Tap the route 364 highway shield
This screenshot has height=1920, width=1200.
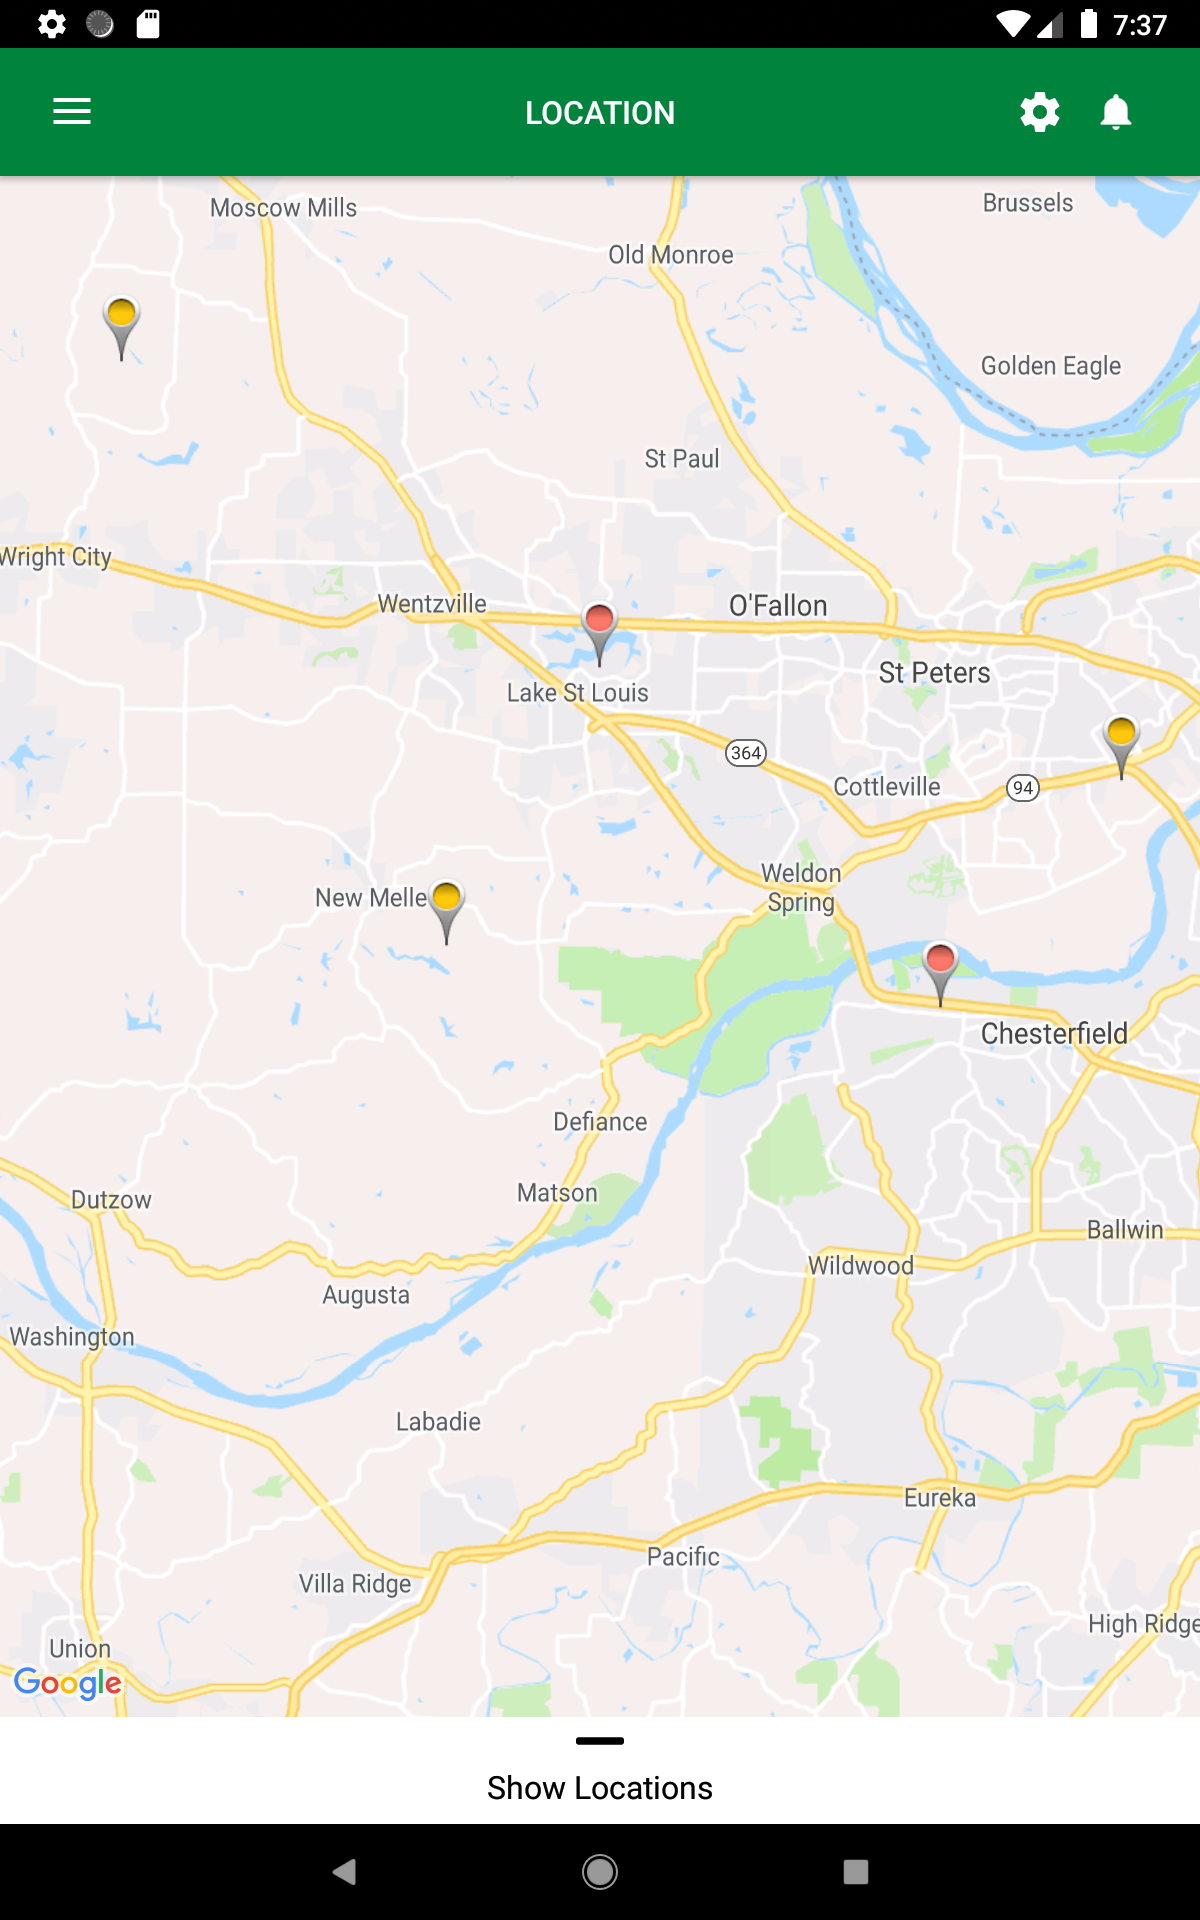coord(746,753)
